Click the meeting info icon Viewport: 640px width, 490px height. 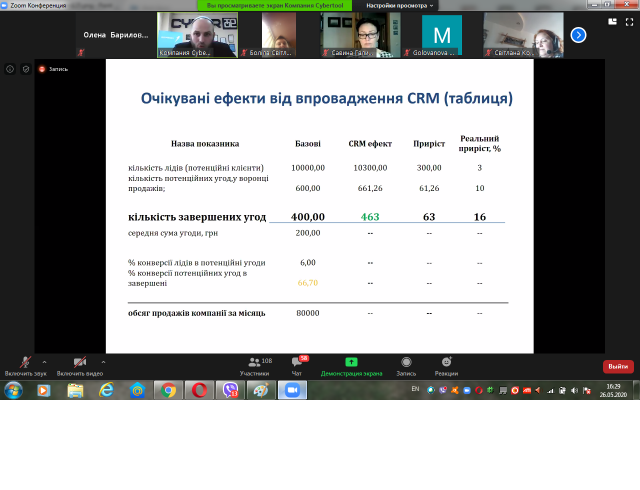pos(10,69)
